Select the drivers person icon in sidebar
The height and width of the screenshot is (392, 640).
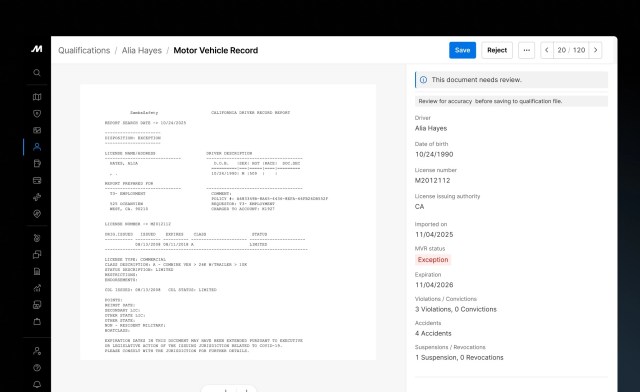tap(37, 147)
